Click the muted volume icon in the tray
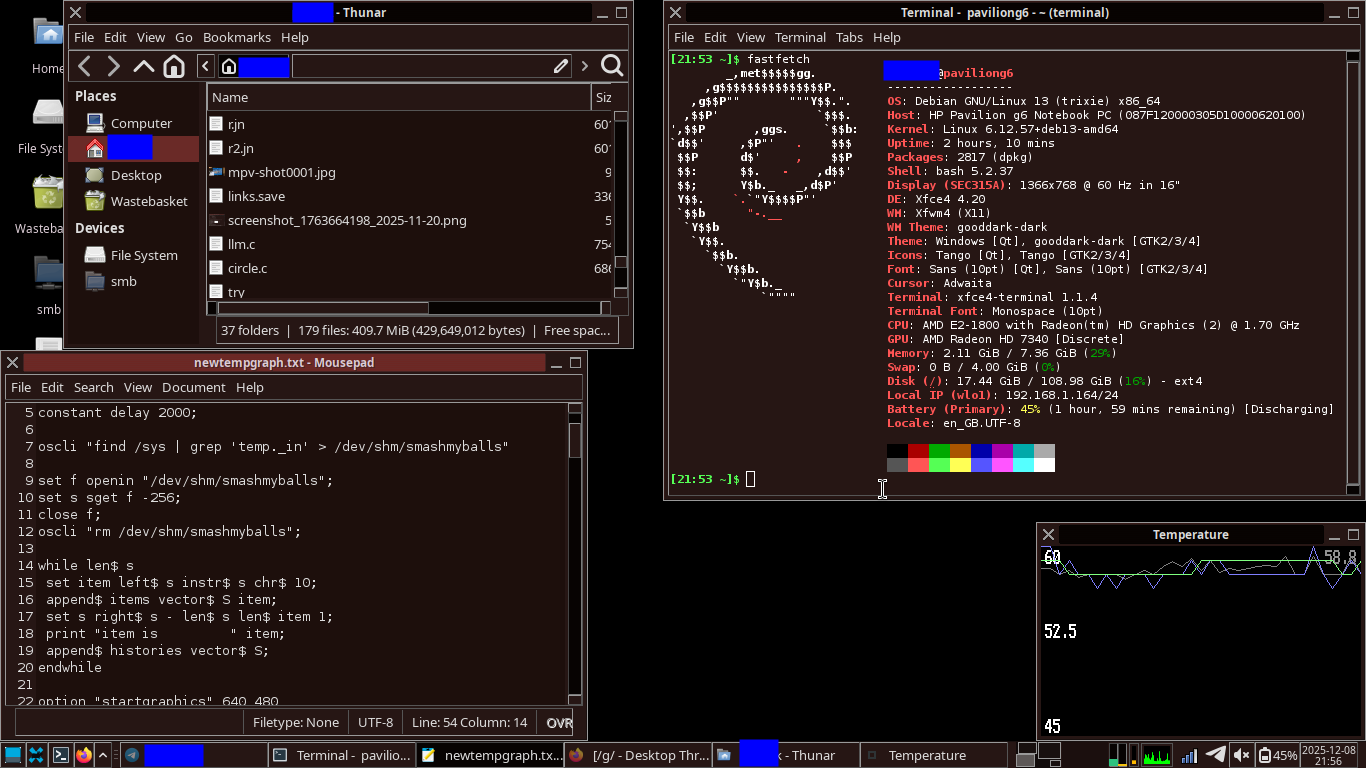Screen dimensions: 1366x768 click(x=1241, y=756)
